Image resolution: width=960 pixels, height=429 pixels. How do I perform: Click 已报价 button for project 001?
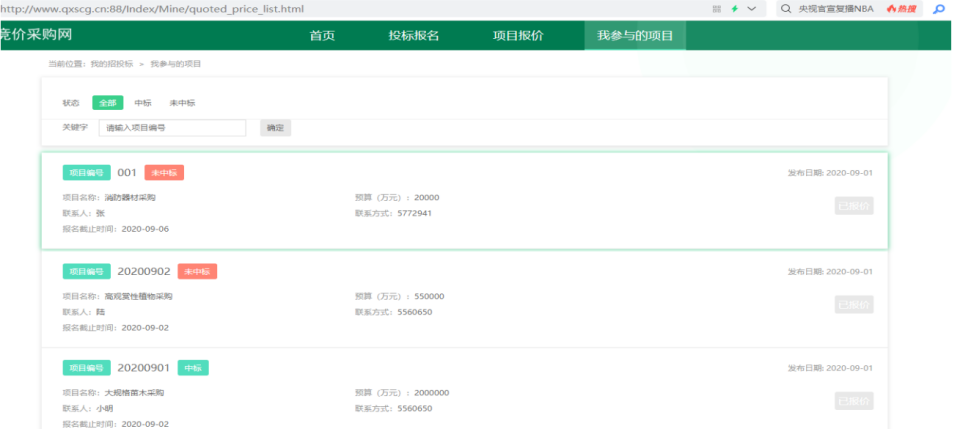pos(854,206)
